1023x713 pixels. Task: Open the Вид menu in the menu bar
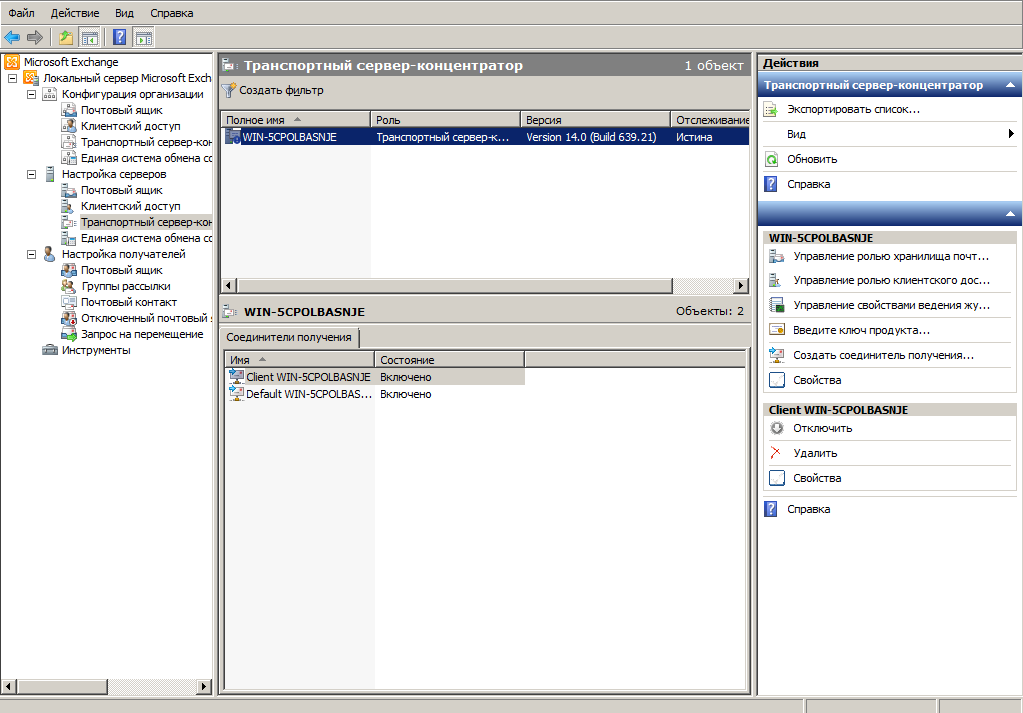(124, 13)
